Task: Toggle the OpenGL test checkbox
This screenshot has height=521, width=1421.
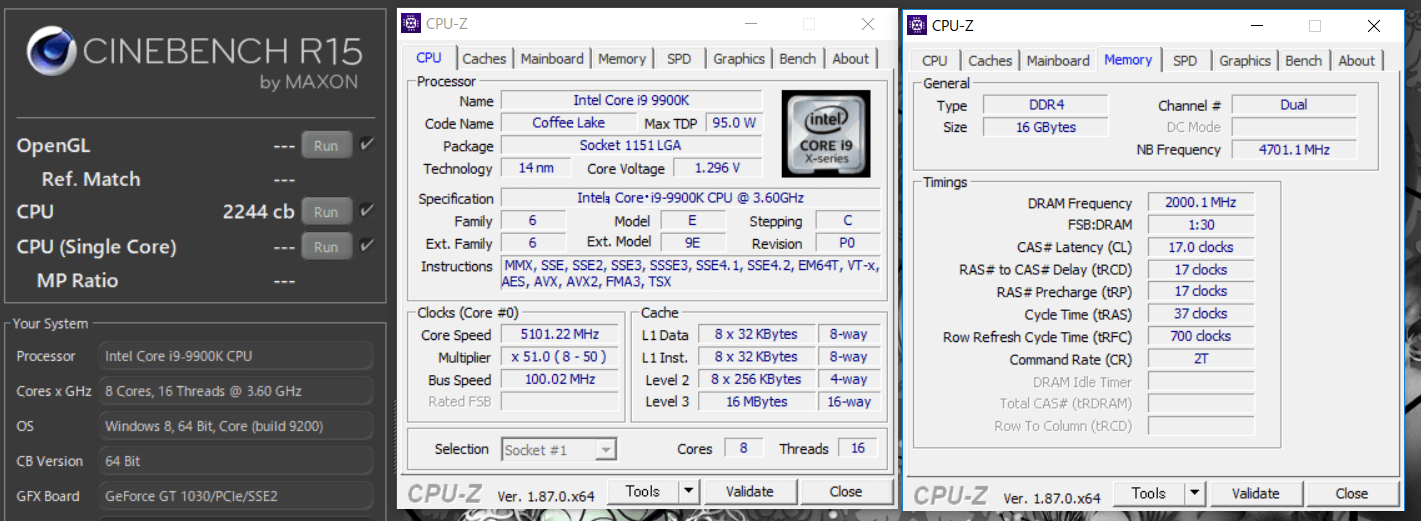Action: (367, 145)
